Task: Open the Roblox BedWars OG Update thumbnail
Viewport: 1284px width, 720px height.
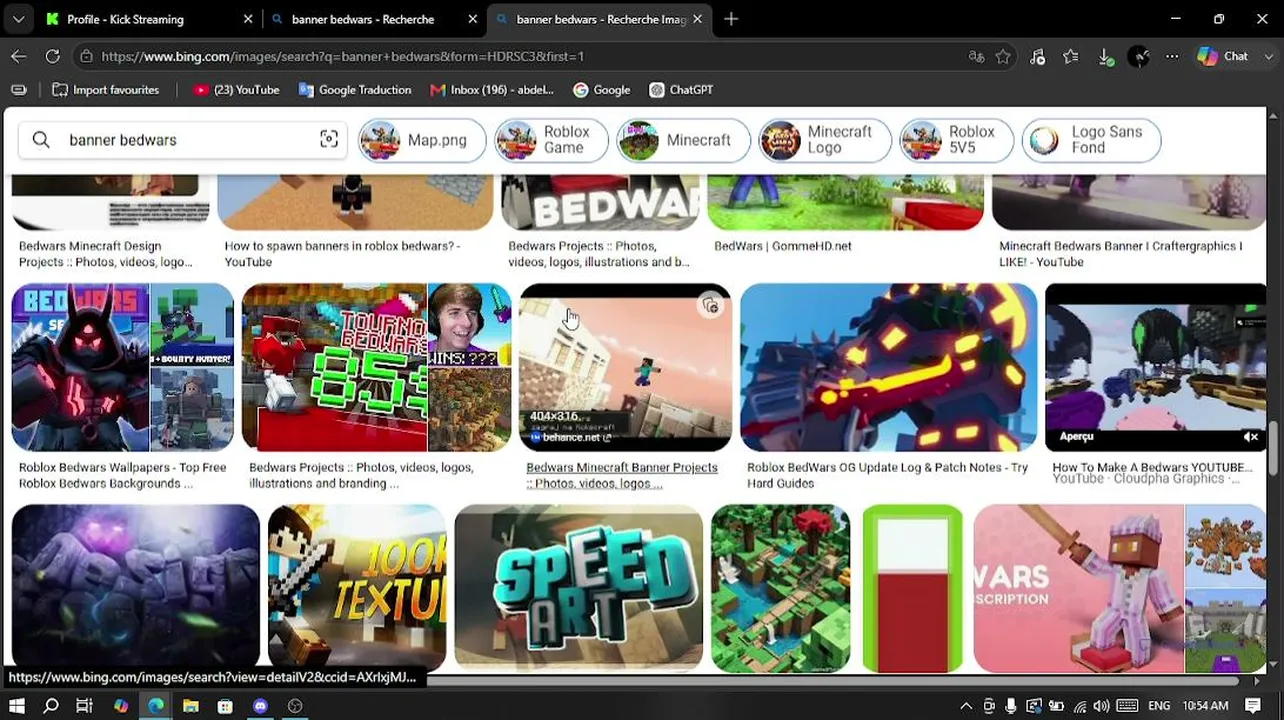Action: [x=889, y=368]
